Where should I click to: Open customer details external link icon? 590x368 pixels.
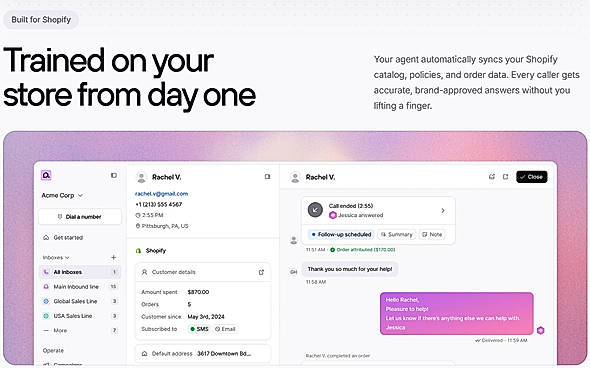[x=261, y=272]
